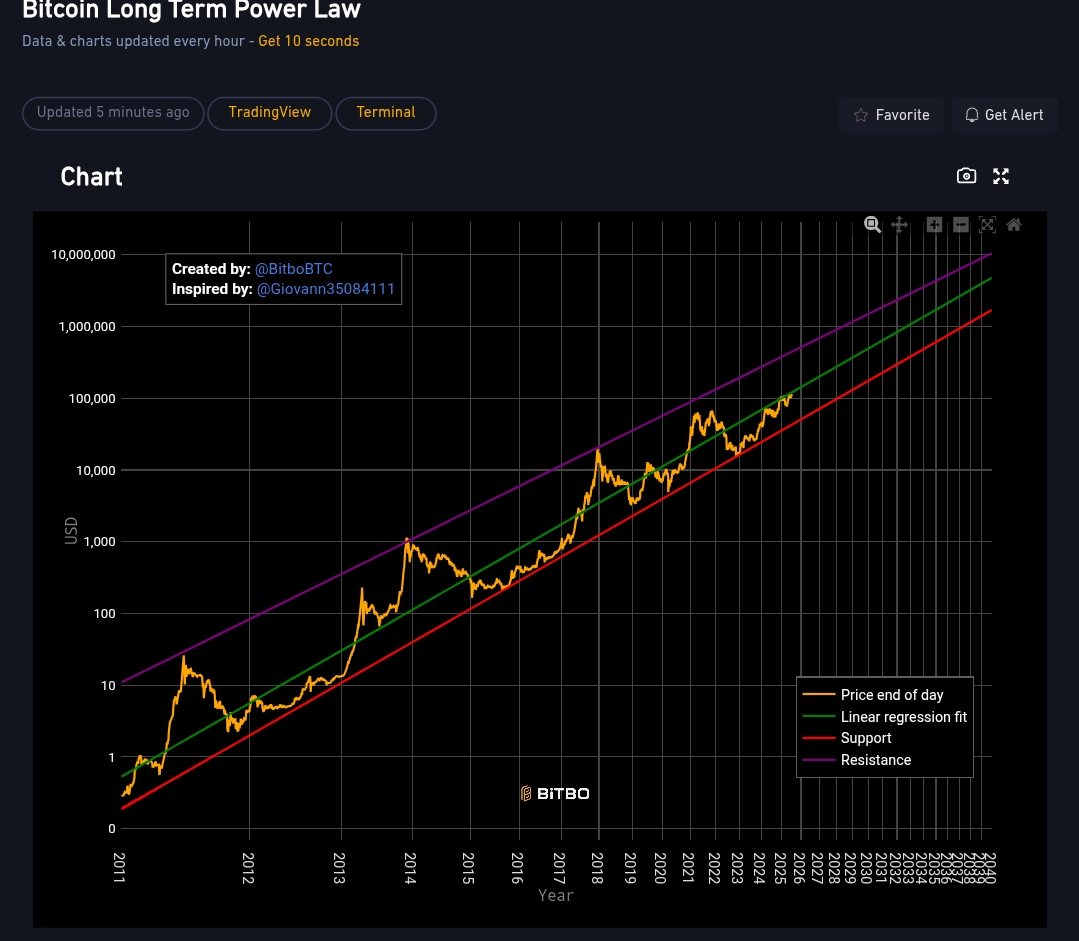
Task: Reset axes with the home icon
Action: point(1014,224)
